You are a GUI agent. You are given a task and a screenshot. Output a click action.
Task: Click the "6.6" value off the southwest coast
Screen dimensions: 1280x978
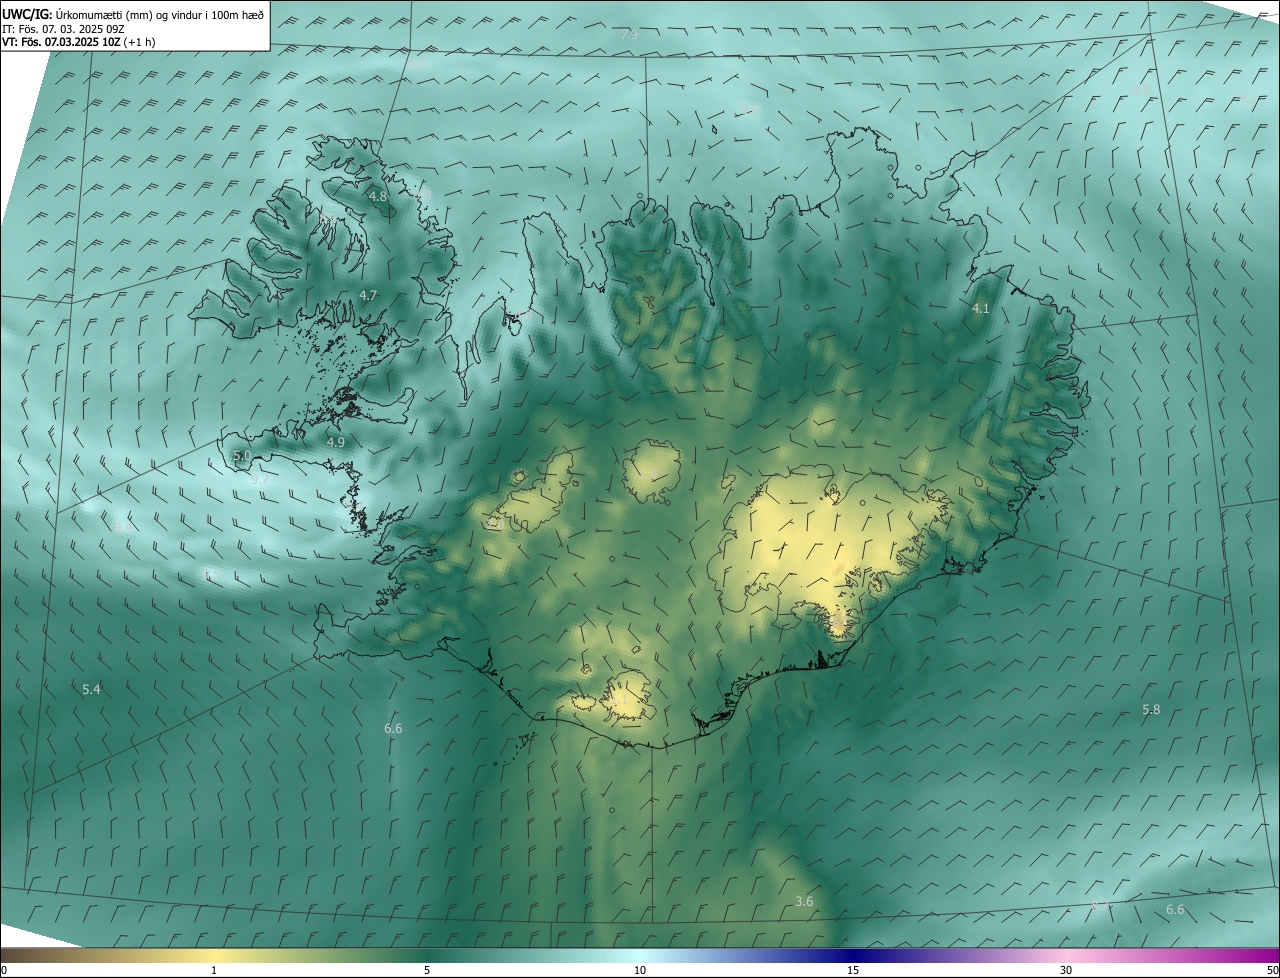393,729
